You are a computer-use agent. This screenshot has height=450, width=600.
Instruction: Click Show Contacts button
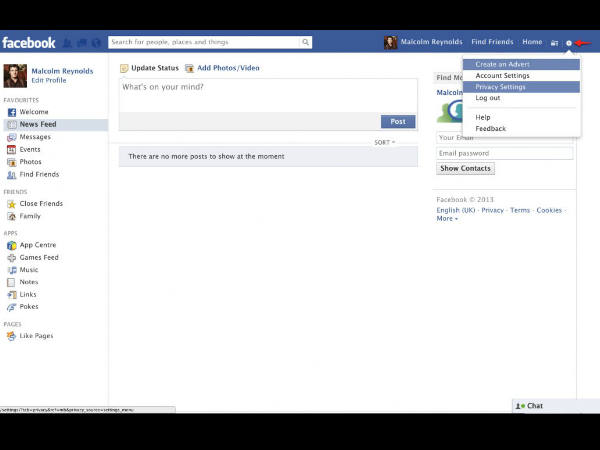tap(465, 168)
